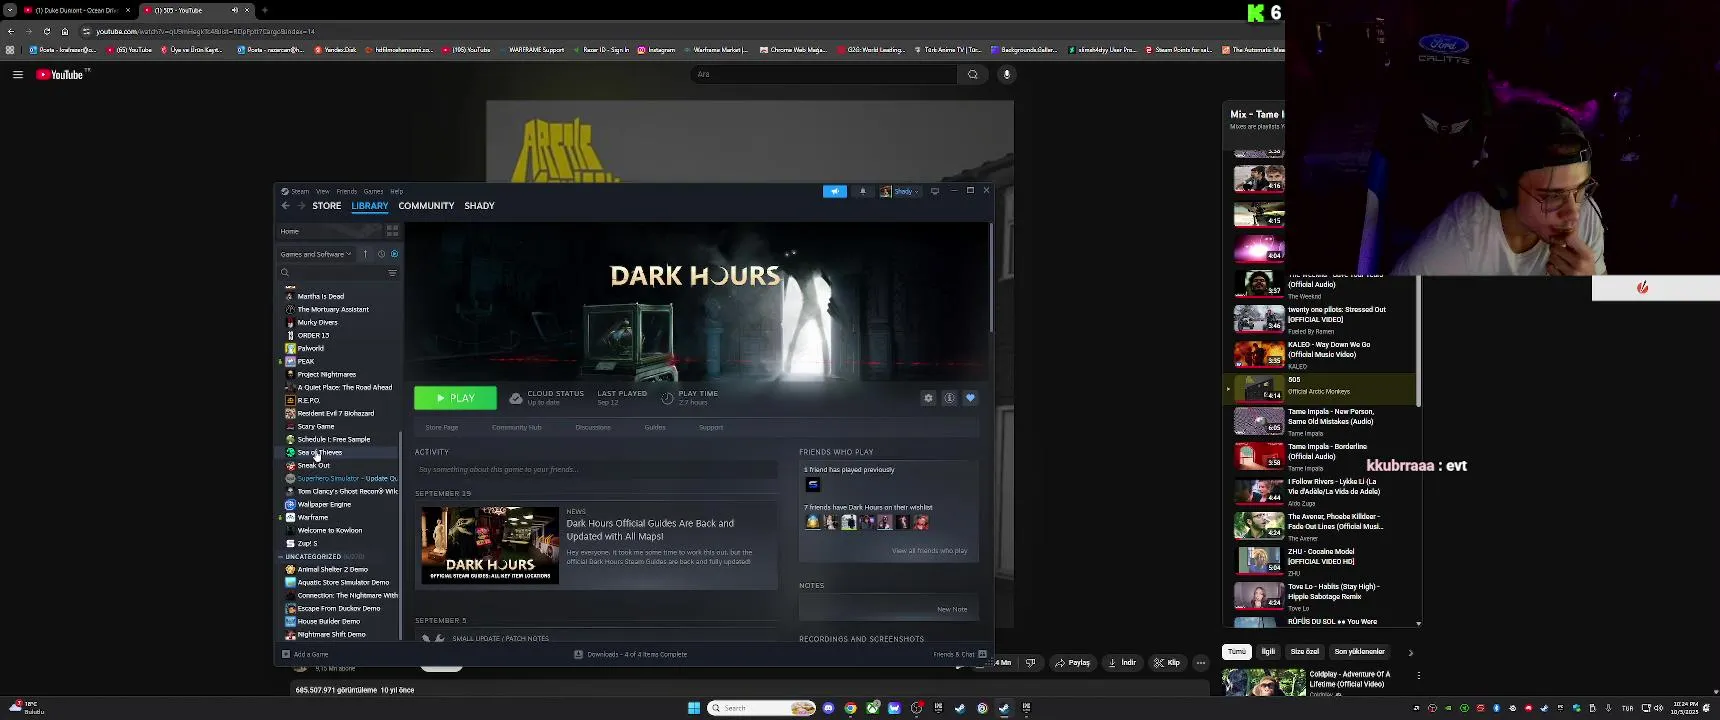Open Big Picture mode monitor icon

935,191
